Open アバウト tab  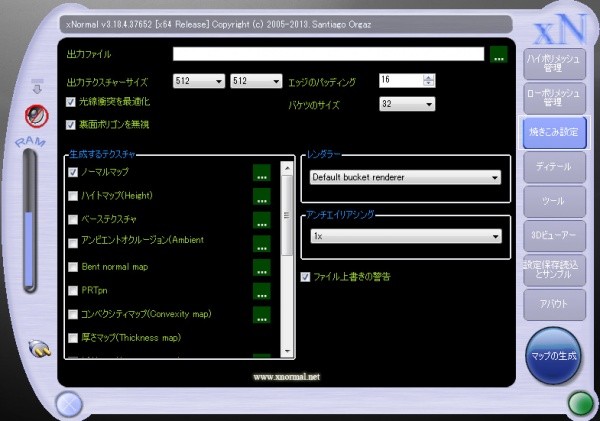coord(554,305)
